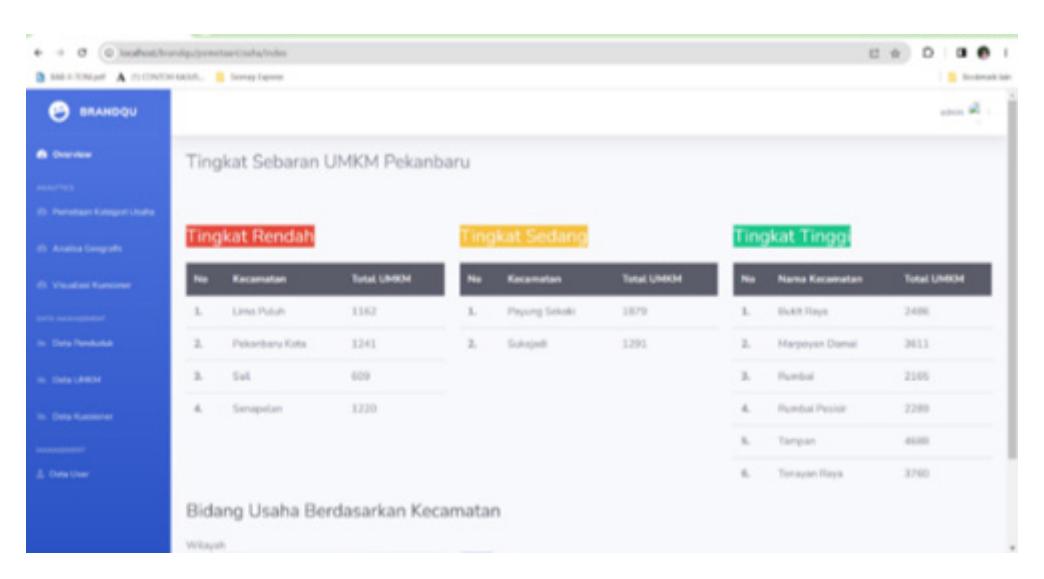Select the Sail row

[x=315, y=377]
